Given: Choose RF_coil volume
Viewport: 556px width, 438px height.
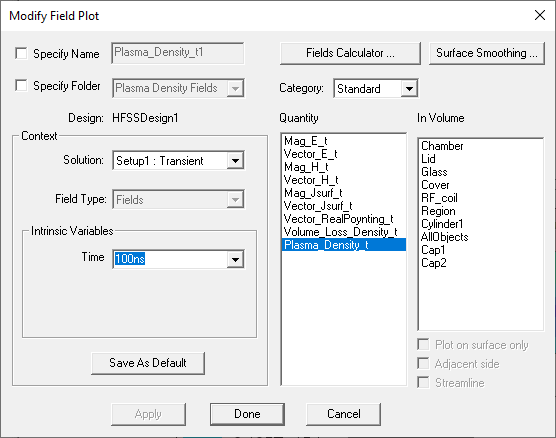Looking at the screenshot, I should point(480,198).
